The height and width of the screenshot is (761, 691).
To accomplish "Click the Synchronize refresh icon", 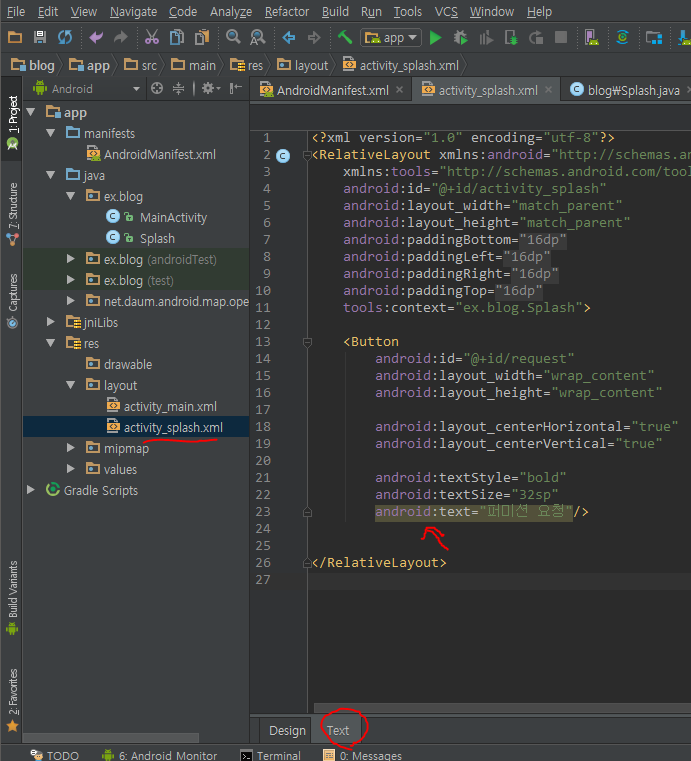I will pyautogui.click(x=65, y=37).
